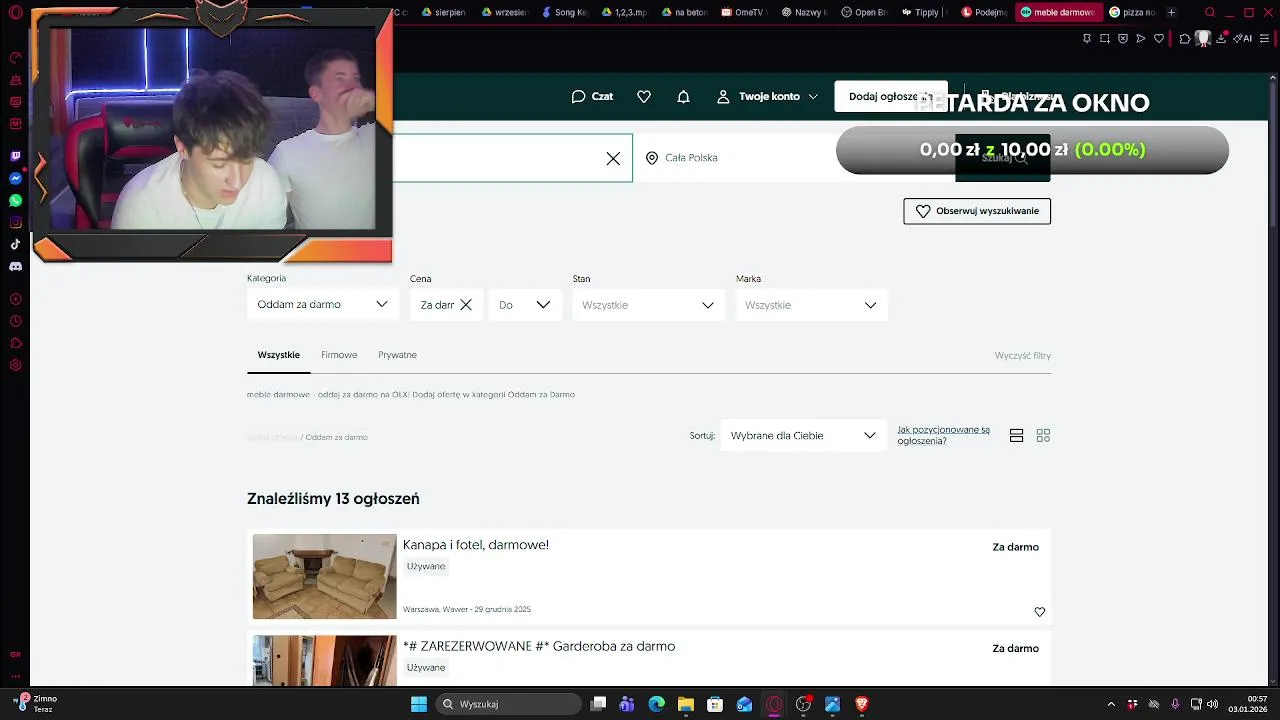Open Discord in the Opera GX sidebar
The height and width of the screenshot is (720, 1280).
click(15, 267)
